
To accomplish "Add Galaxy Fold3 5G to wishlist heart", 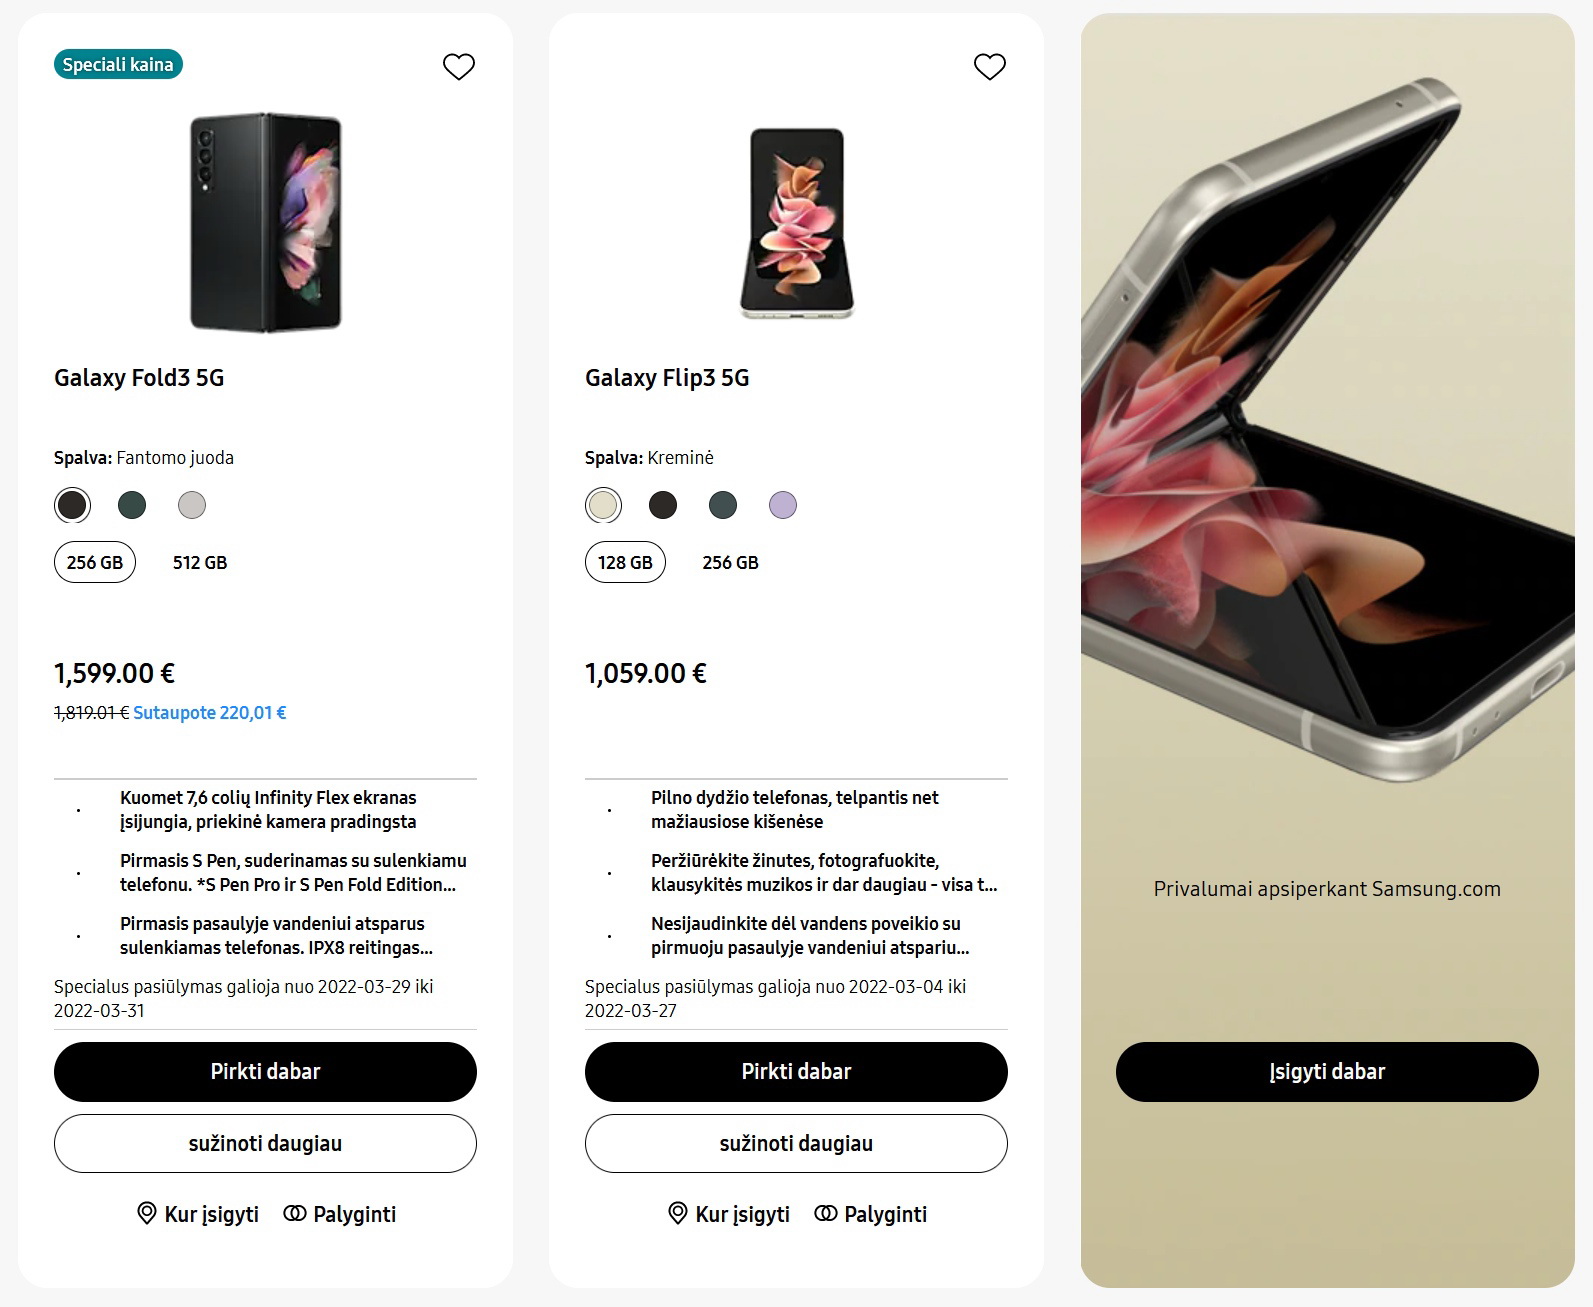I will coord(459,67).
